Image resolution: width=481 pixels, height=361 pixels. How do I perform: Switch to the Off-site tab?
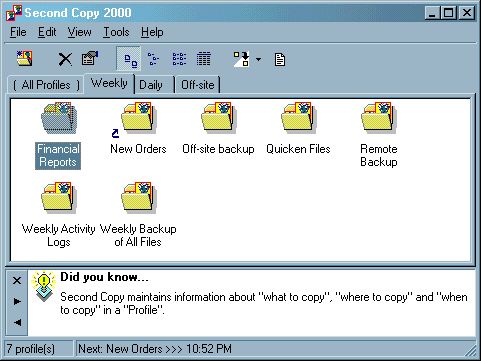click(198, 85)
